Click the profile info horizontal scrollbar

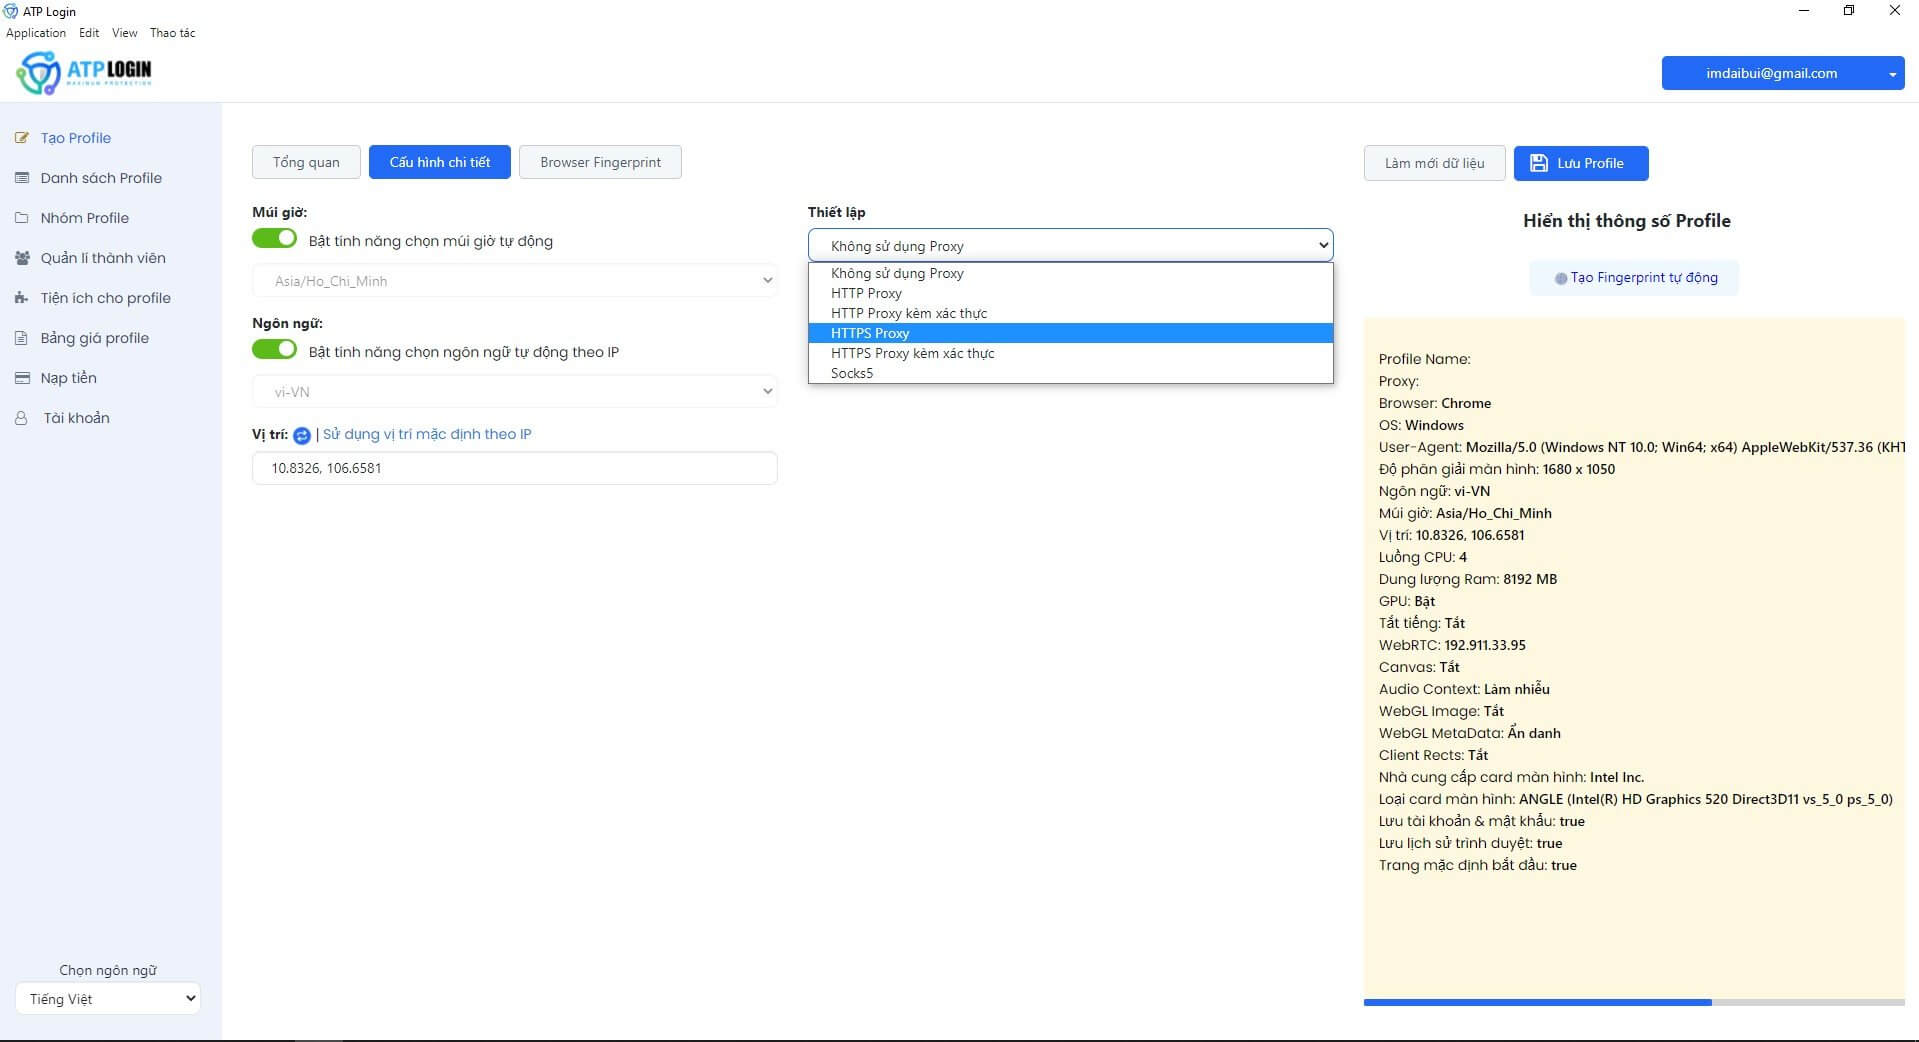1537,1002
